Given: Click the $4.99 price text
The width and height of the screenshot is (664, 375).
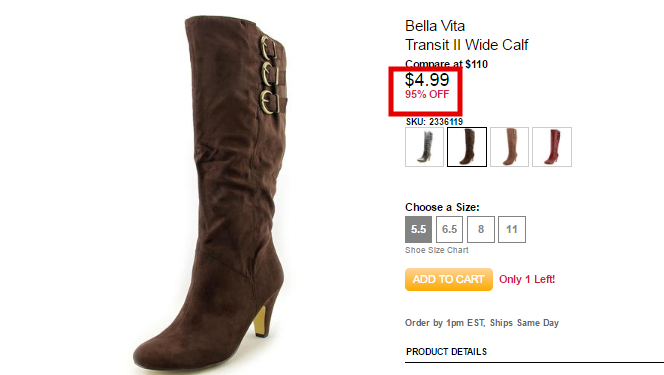Looking at the screenshot, I should (x=427, y=80).
